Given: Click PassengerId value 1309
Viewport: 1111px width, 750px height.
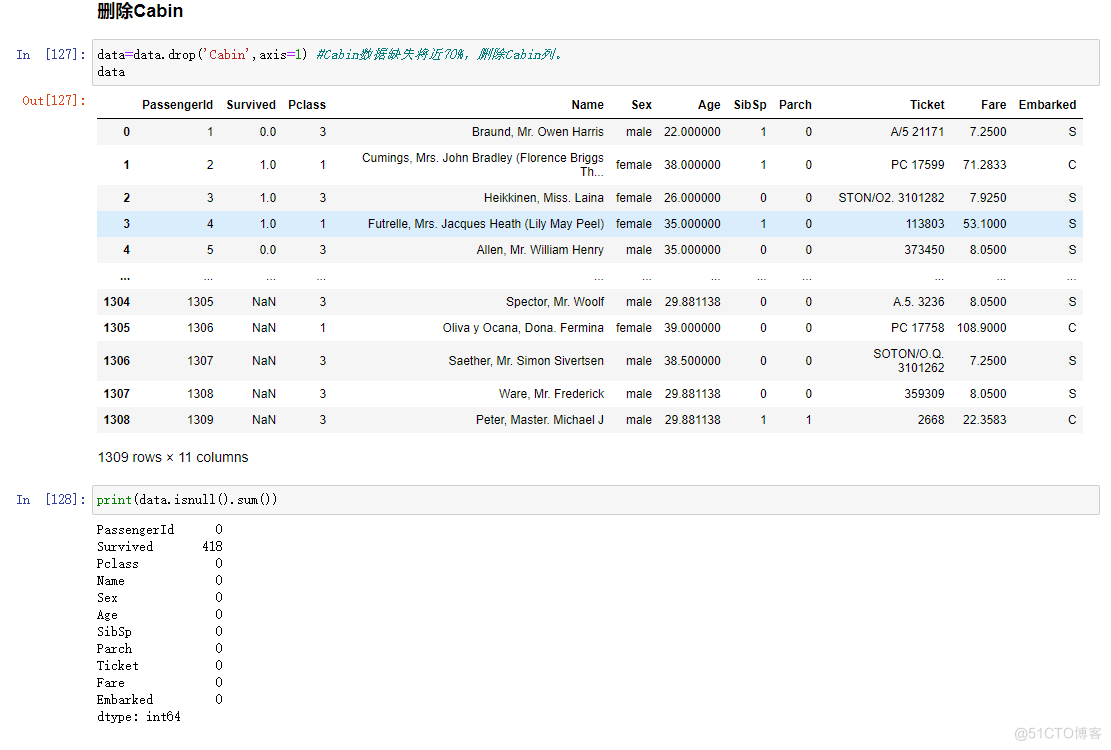Looking at the screenshot, I should (200, 420).
